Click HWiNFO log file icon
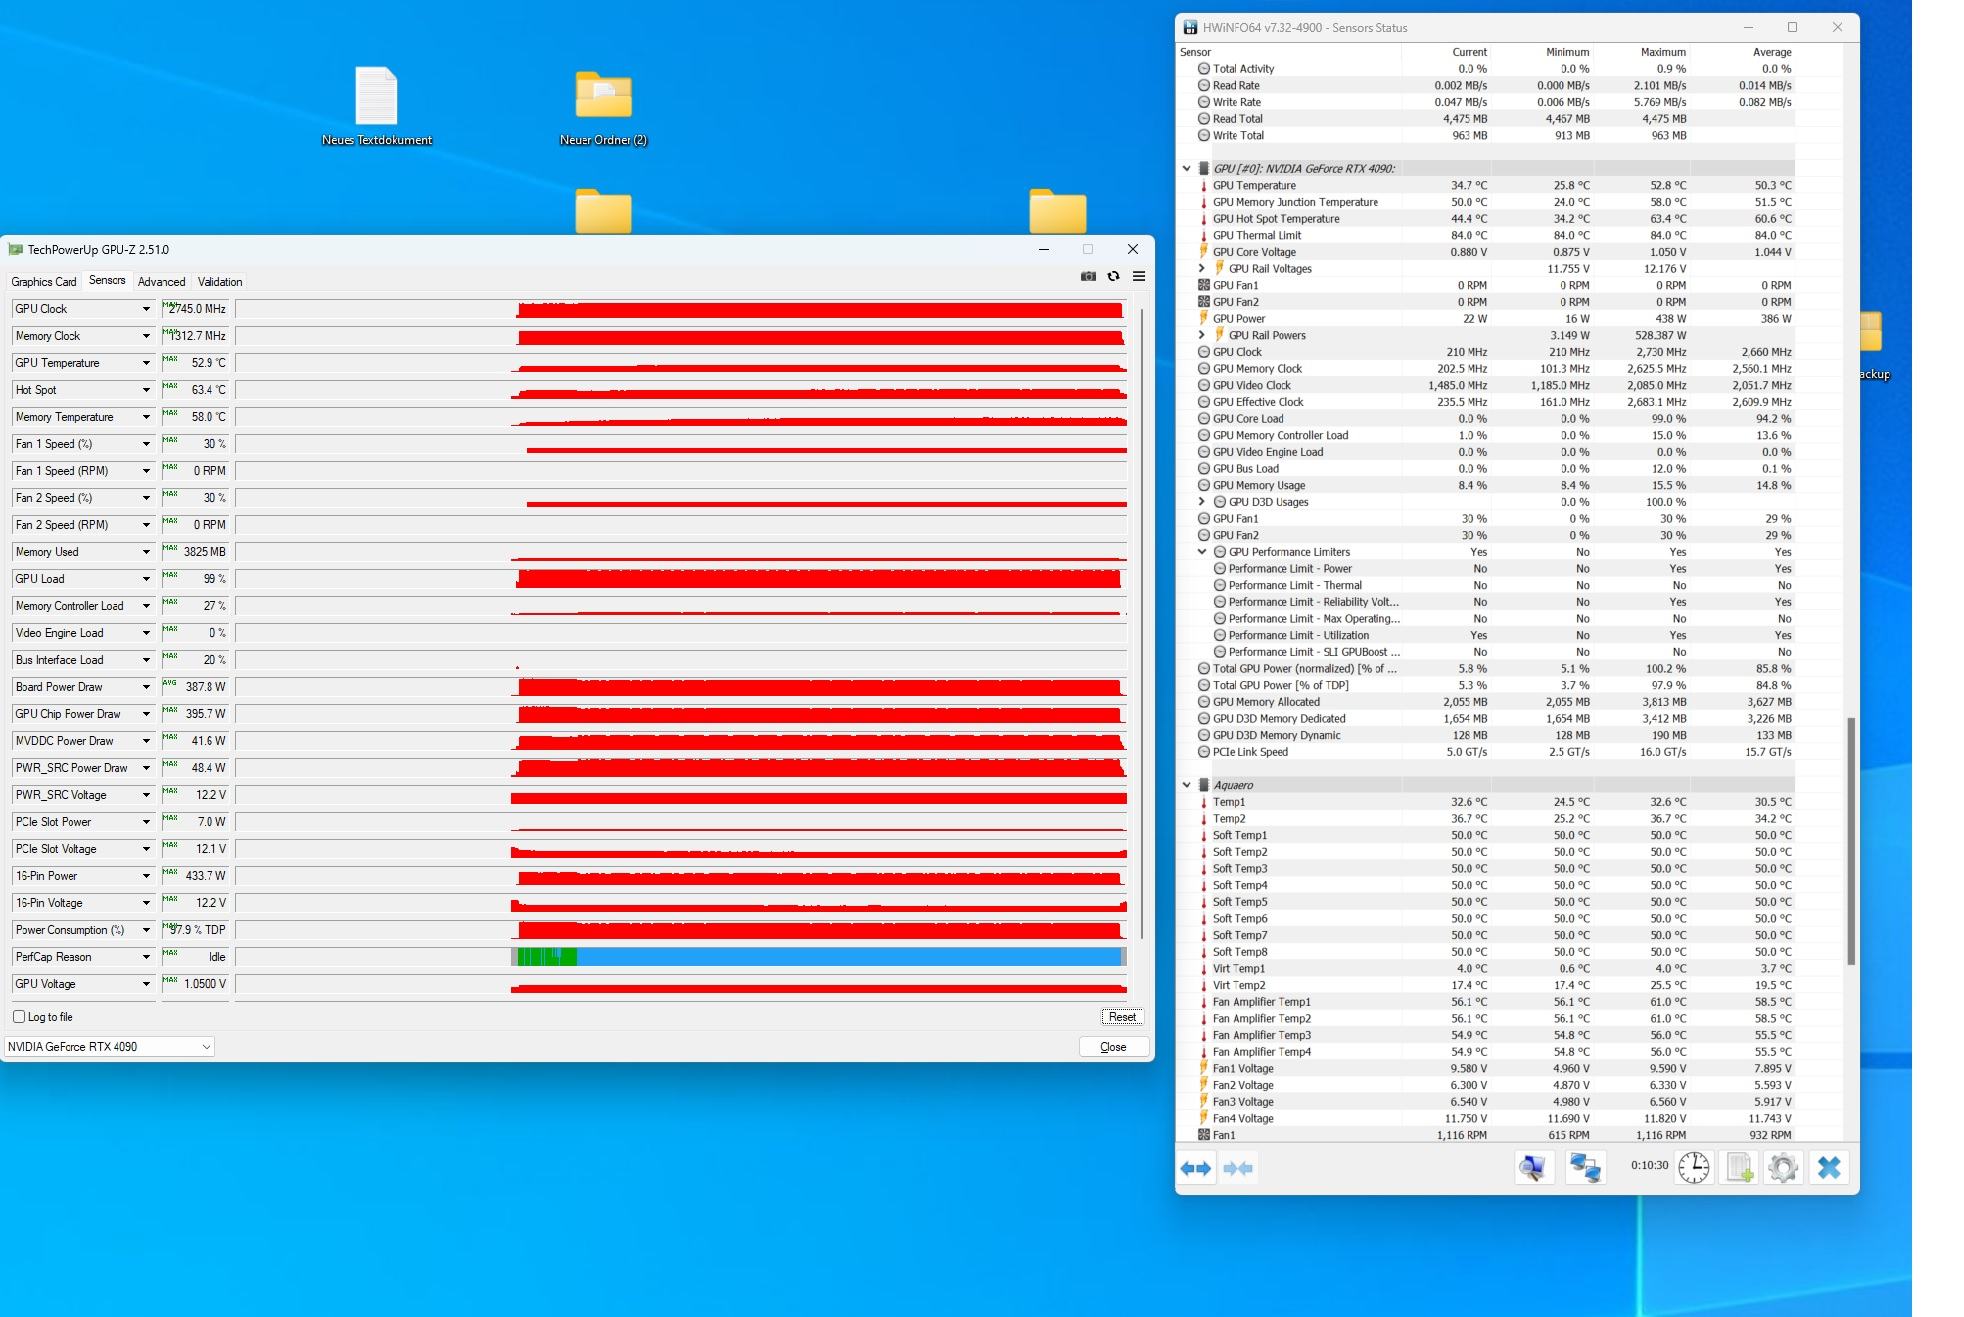 pos(1739,1167)
